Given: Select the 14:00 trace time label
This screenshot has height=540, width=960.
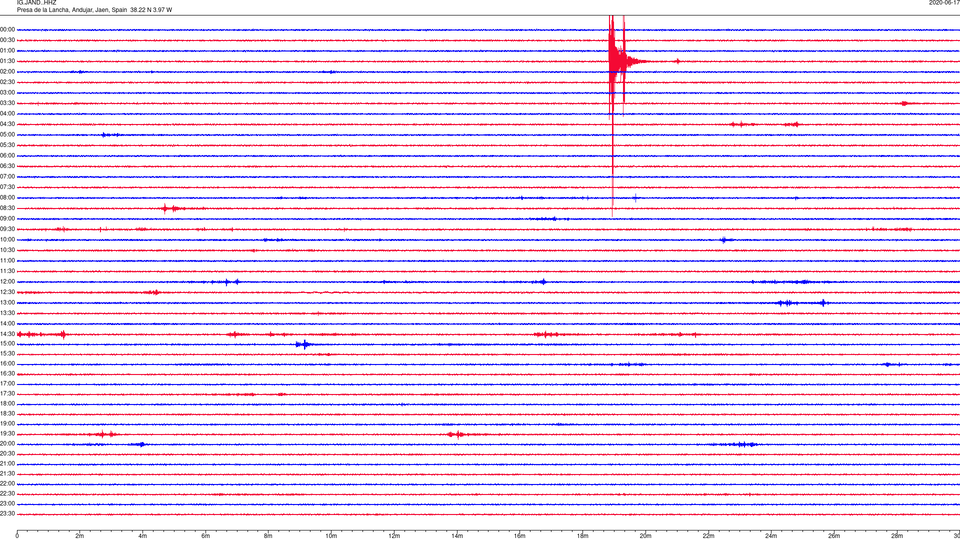Looking at the screenshot, I should (x=7, y=323).
